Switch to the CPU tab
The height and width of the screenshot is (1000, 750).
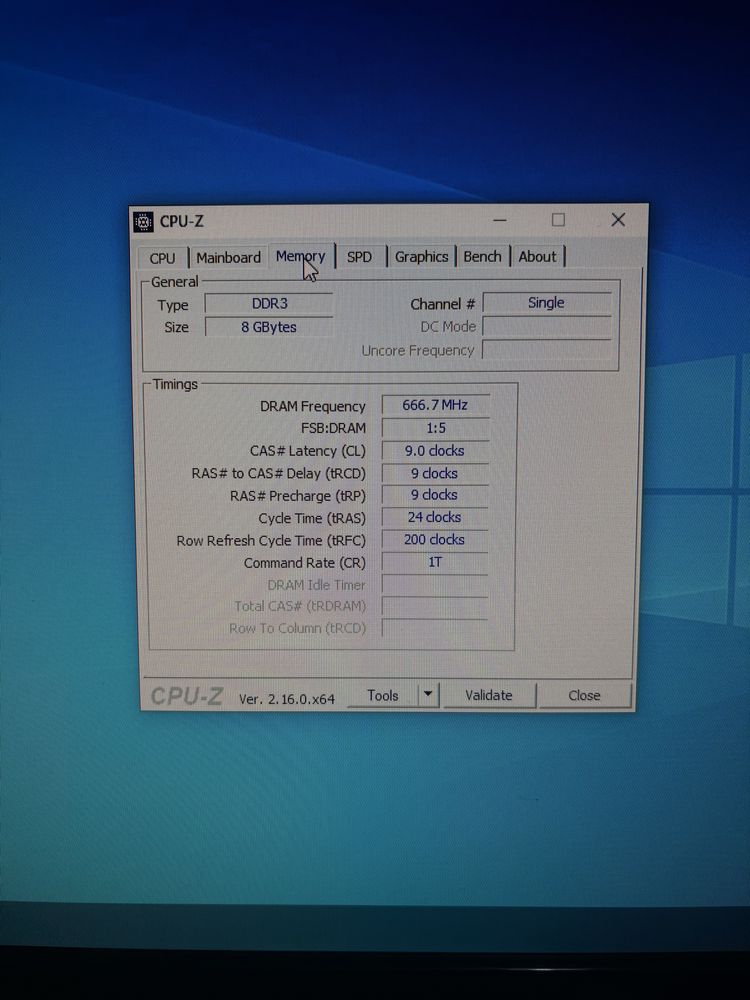pyautogui.click(x=163, y=258)
